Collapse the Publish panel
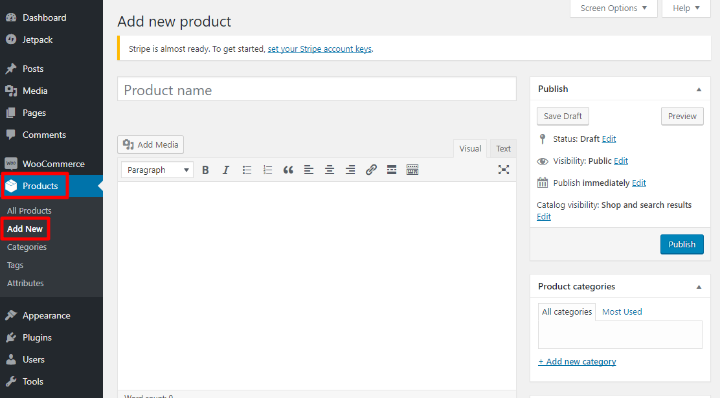 click(x=698, y=90)
